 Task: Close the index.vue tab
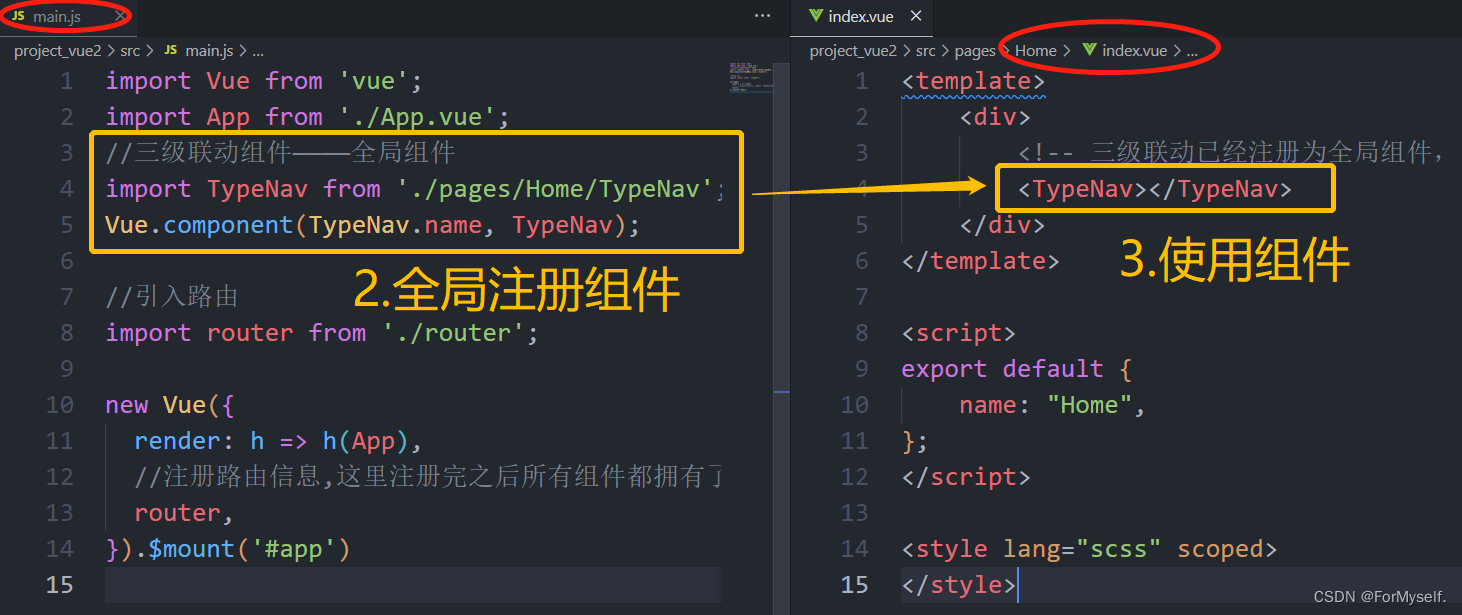pos(915,15)
